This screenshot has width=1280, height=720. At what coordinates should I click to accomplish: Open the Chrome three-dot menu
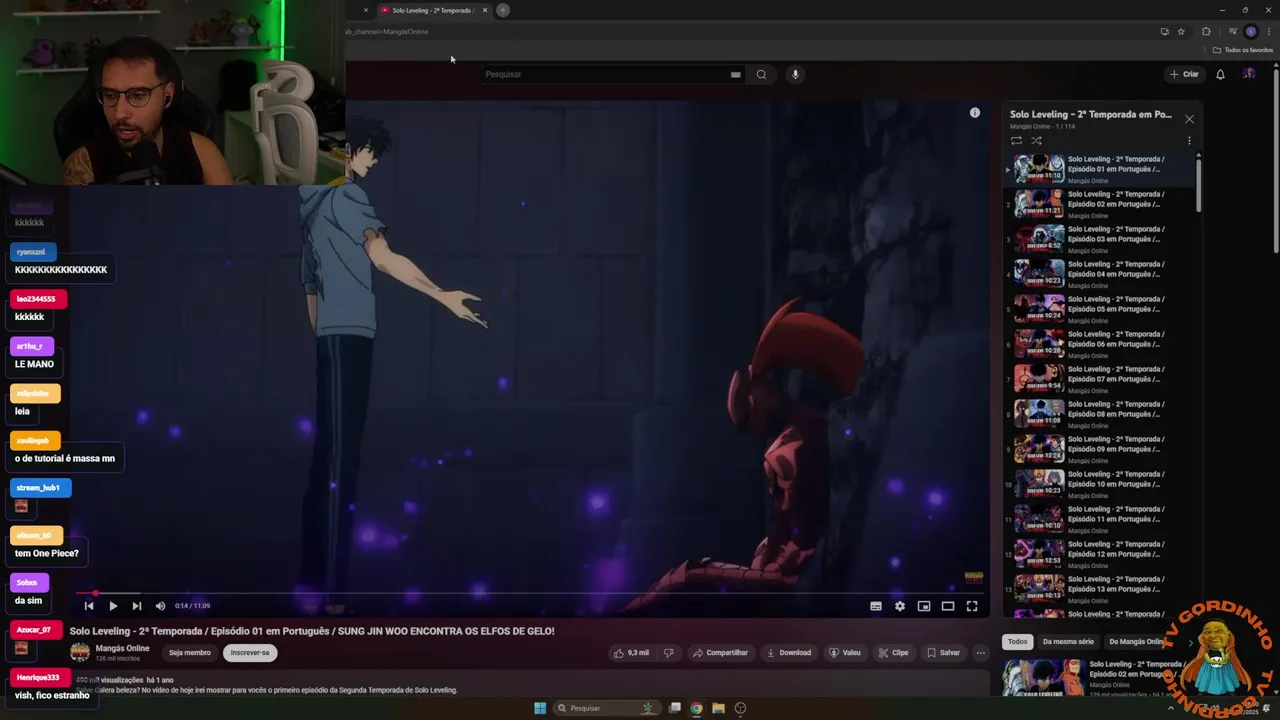point(1268,31)
